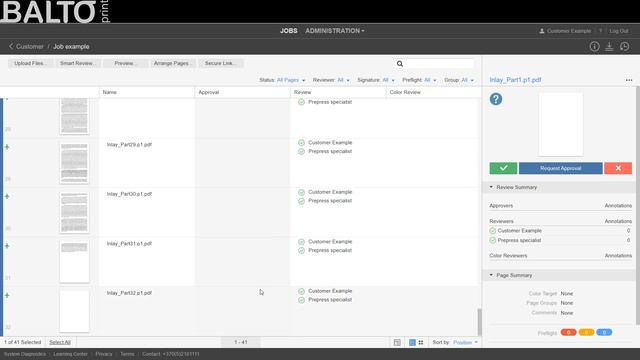This screenshot has width=640, height=360.
Task: Open the Administration menu
Action: pyautogui.click(x=335, y=31)
